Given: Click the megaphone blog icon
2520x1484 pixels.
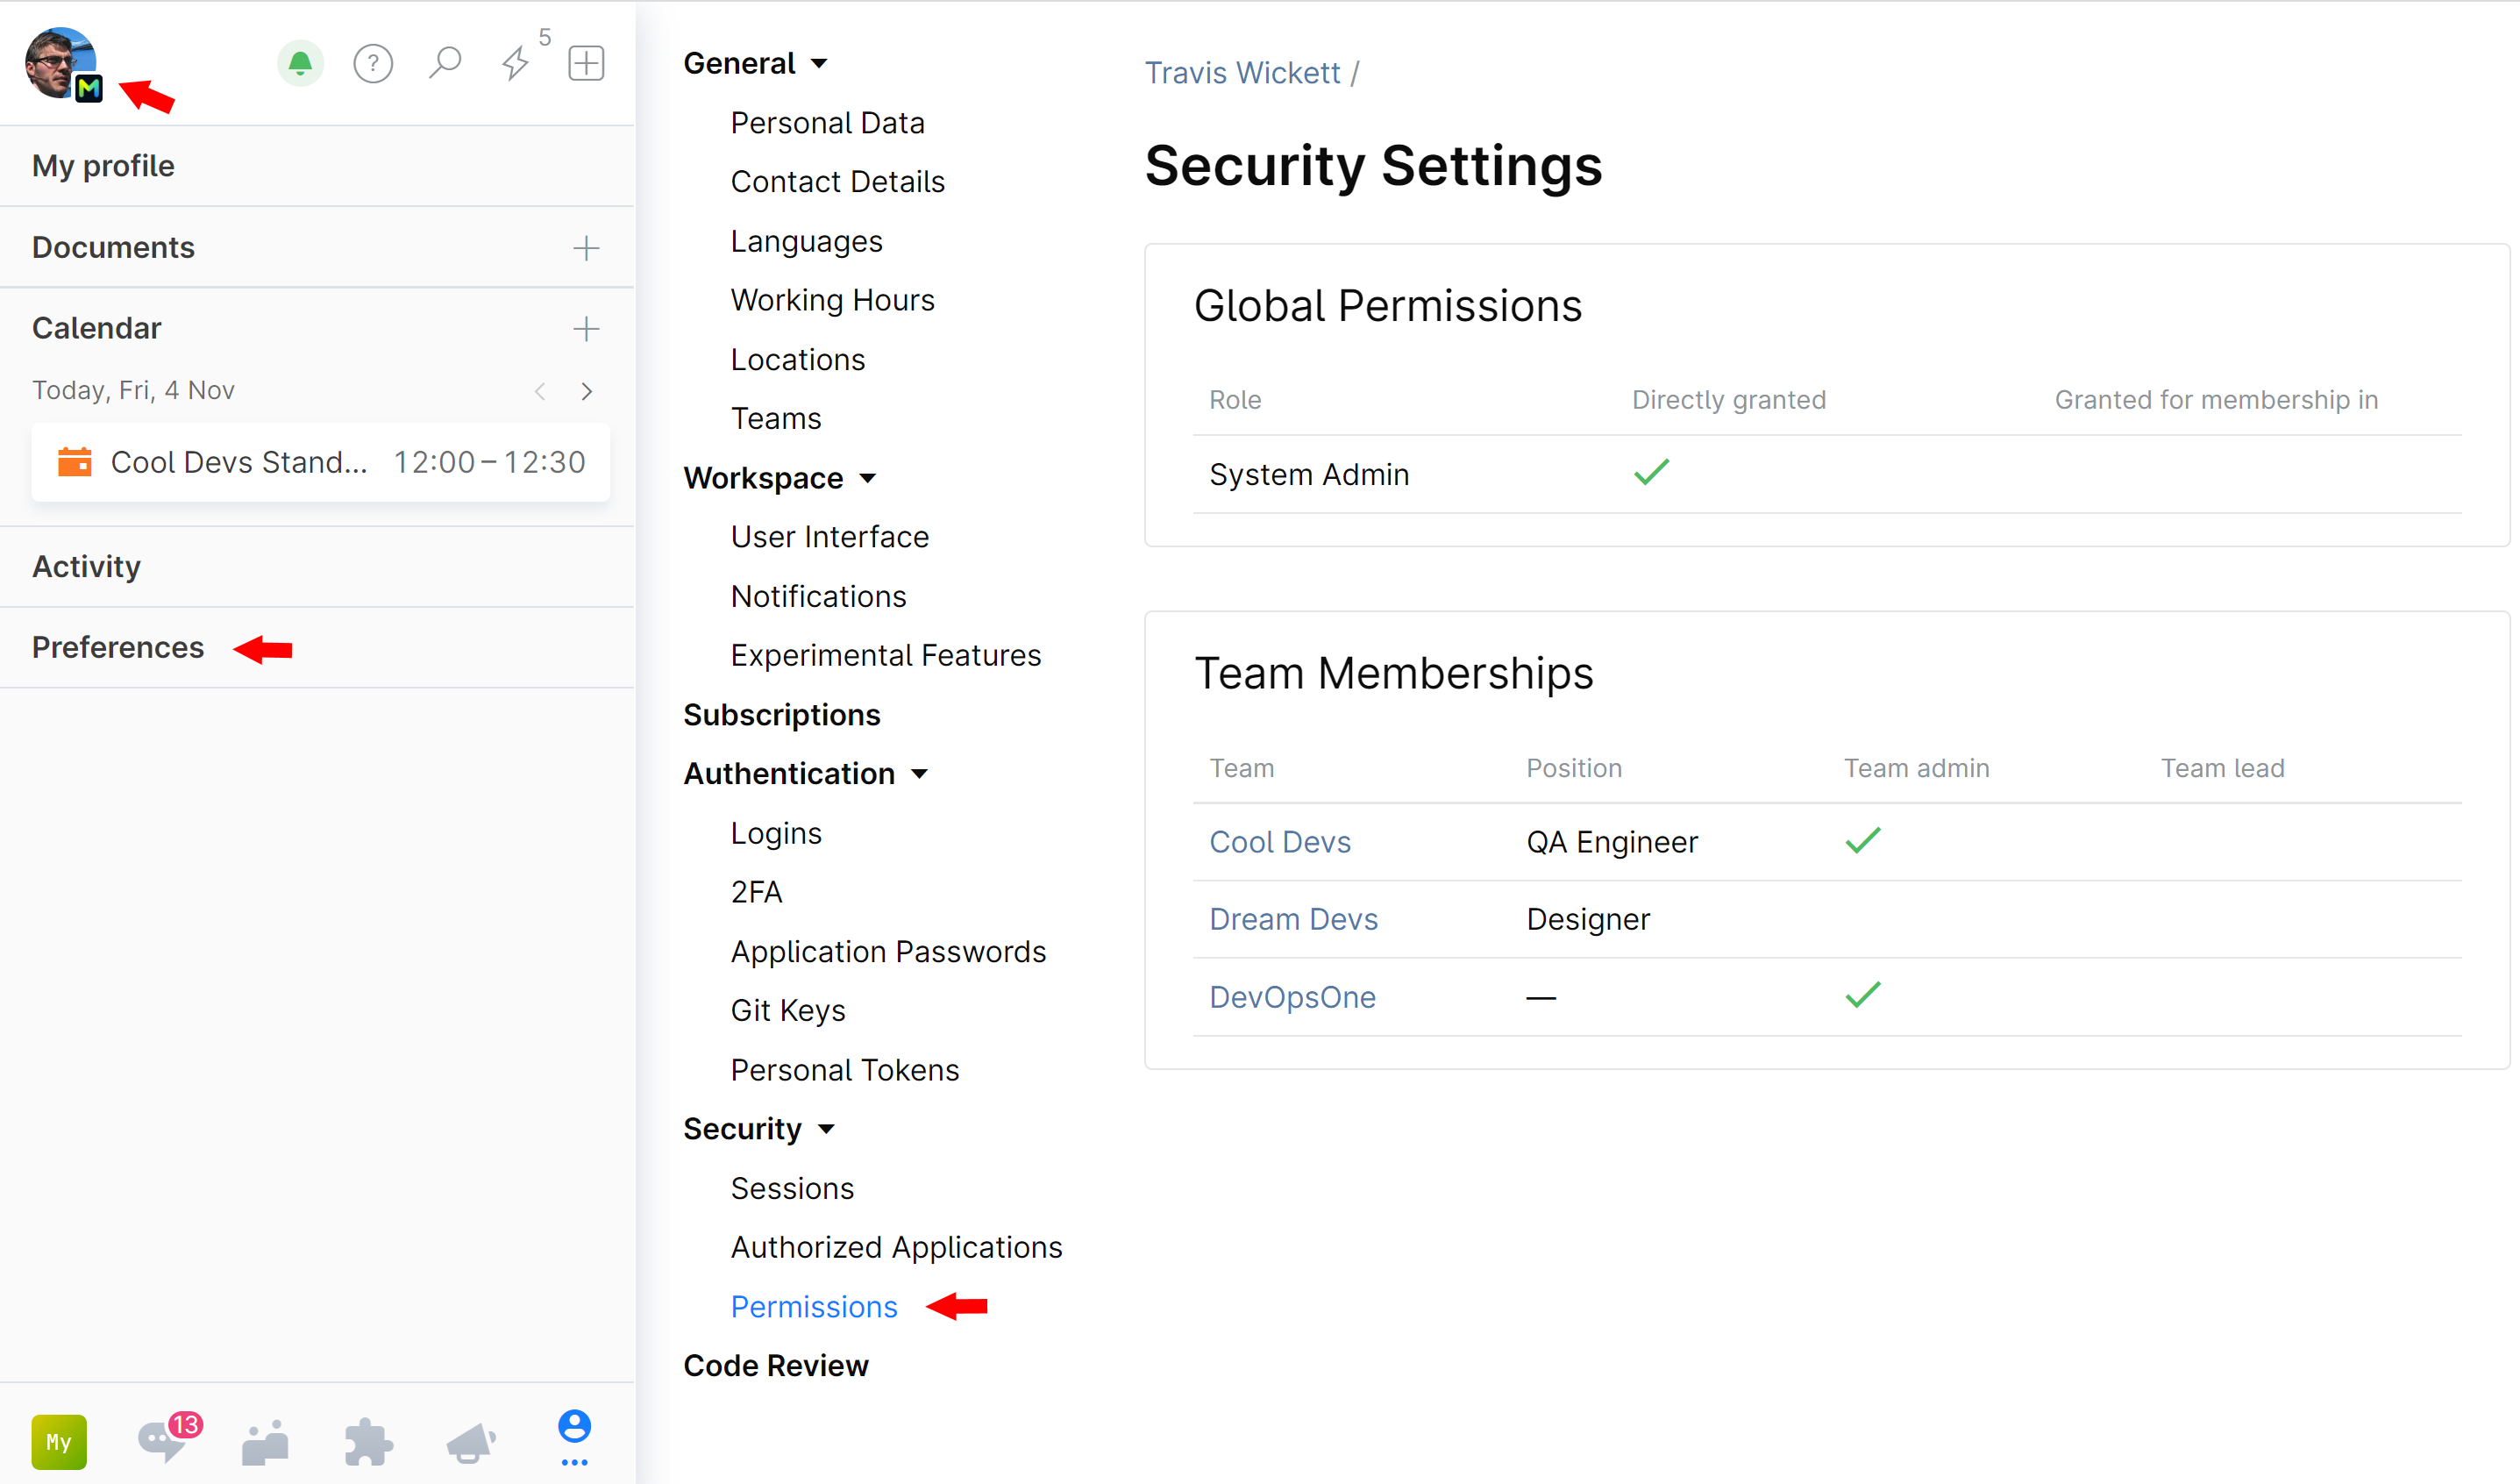Looking at the screenshot, I should [471, 1442].
